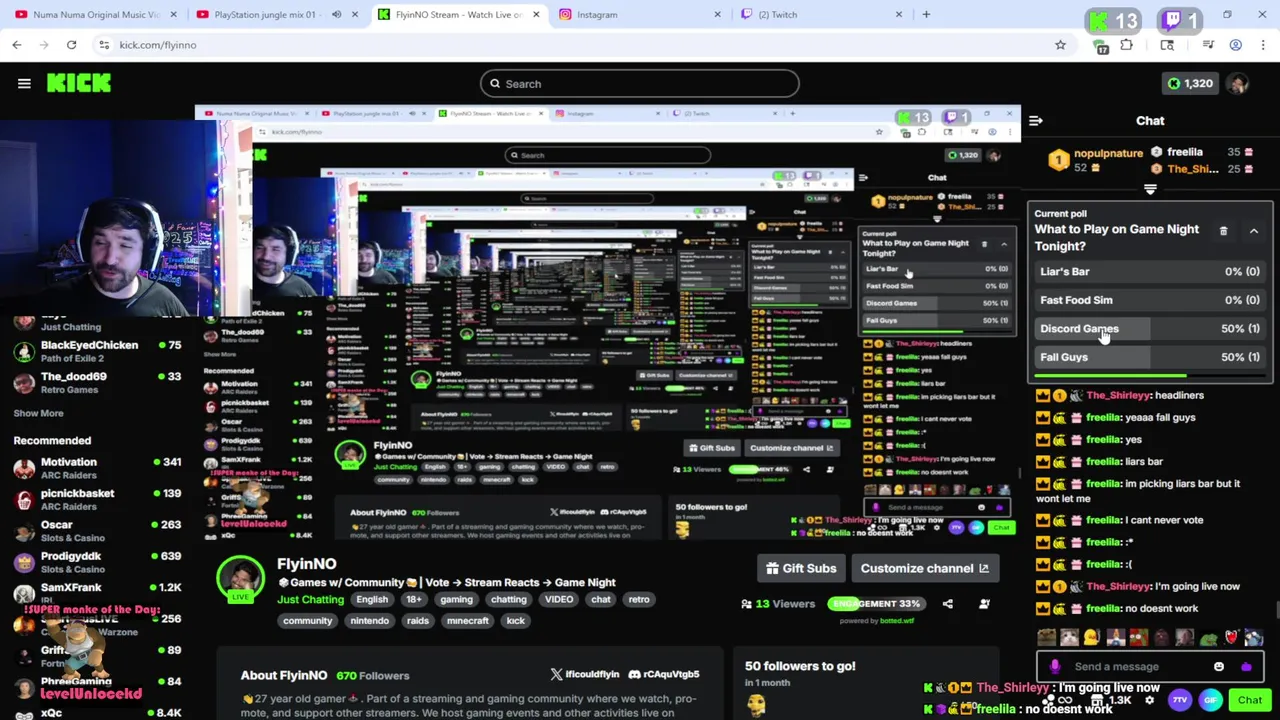Click the purple microphone icon in chat box
Viewport: 1280px width, 720px height.
coord(1055,667)
